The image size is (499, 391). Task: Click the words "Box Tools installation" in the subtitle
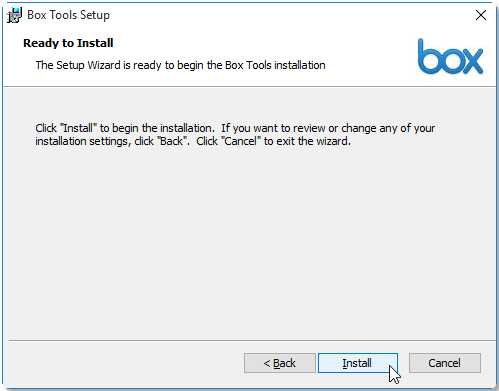(275, 65)
